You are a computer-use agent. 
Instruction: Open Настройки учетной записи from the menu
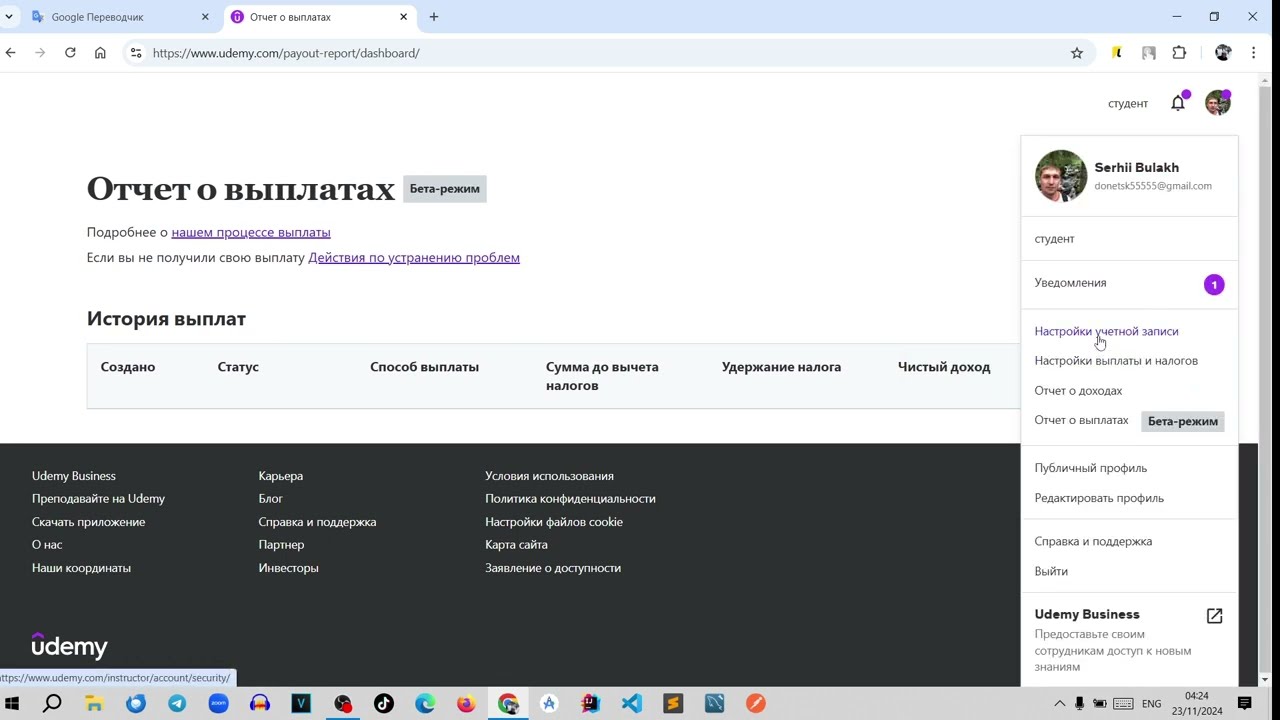(x=1106, y=331)
